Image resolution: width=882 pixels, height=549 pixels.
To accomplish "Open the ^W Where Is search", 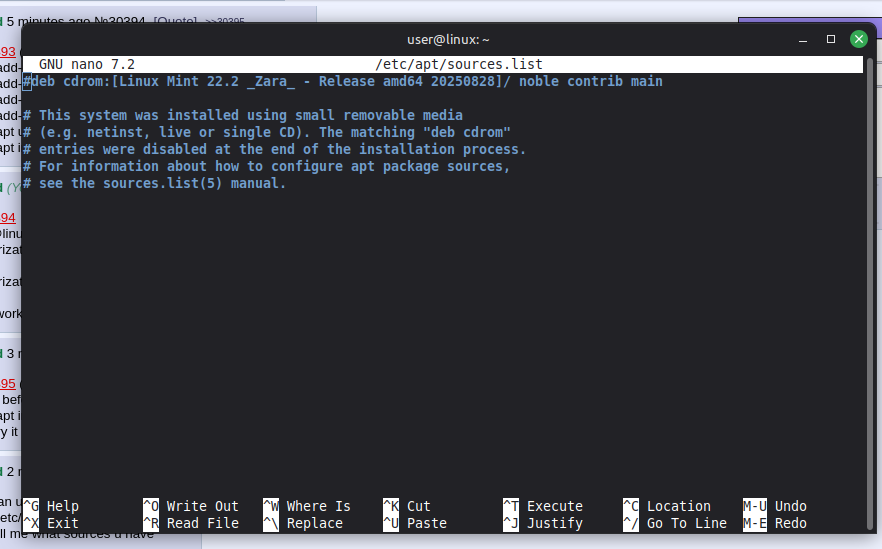I will click(x=307, y=506).
